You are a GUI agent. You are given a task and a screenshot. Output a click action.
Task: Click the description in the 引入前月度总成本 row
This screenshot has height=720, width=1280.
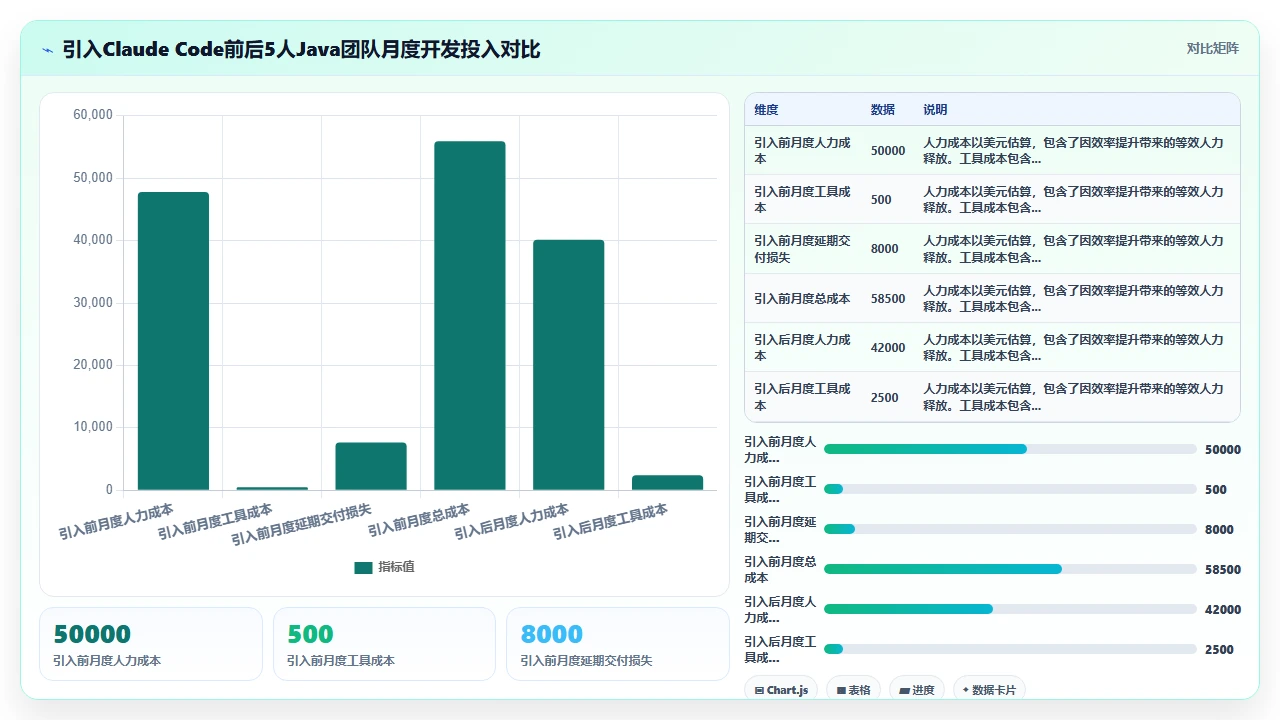[x=1073, y=299]
